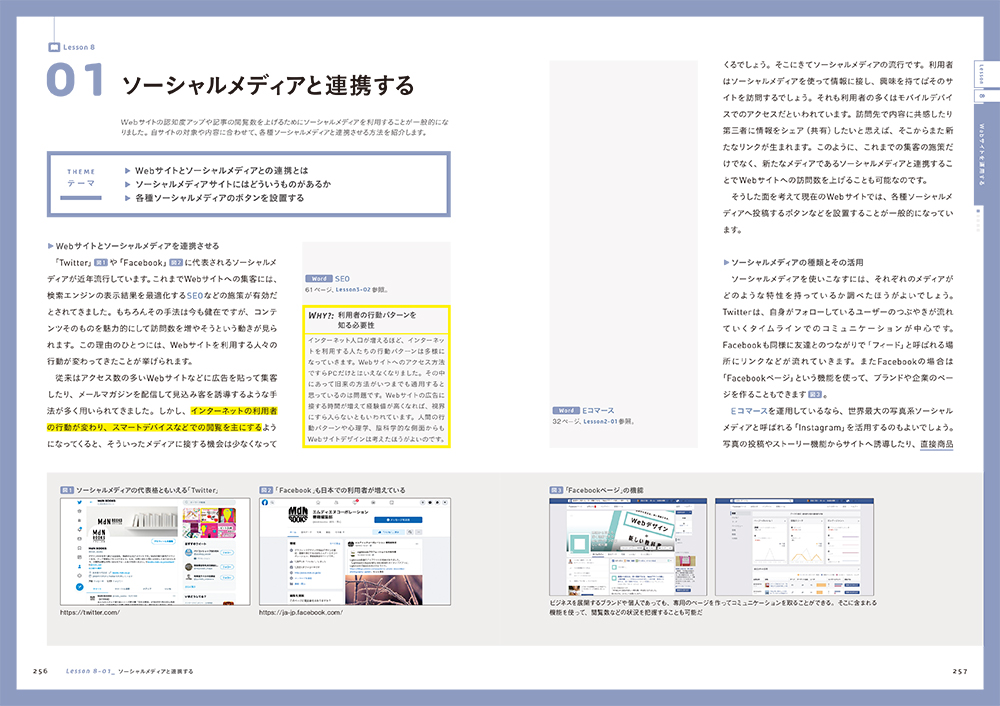1000x706 pixels.
Task: Open the Facebook screenshot thumbnail
Action: click(355, 552)
